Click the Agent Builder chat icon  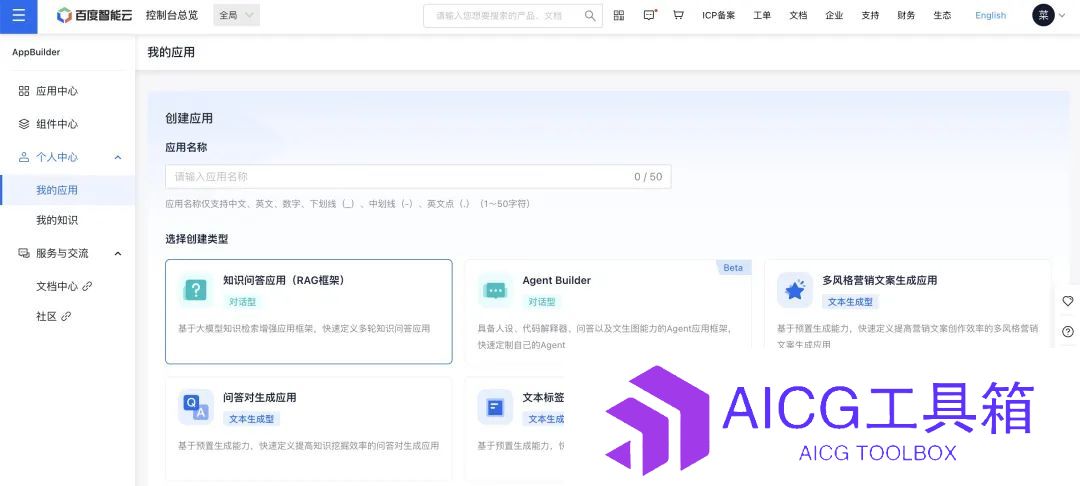pos(495,290)
